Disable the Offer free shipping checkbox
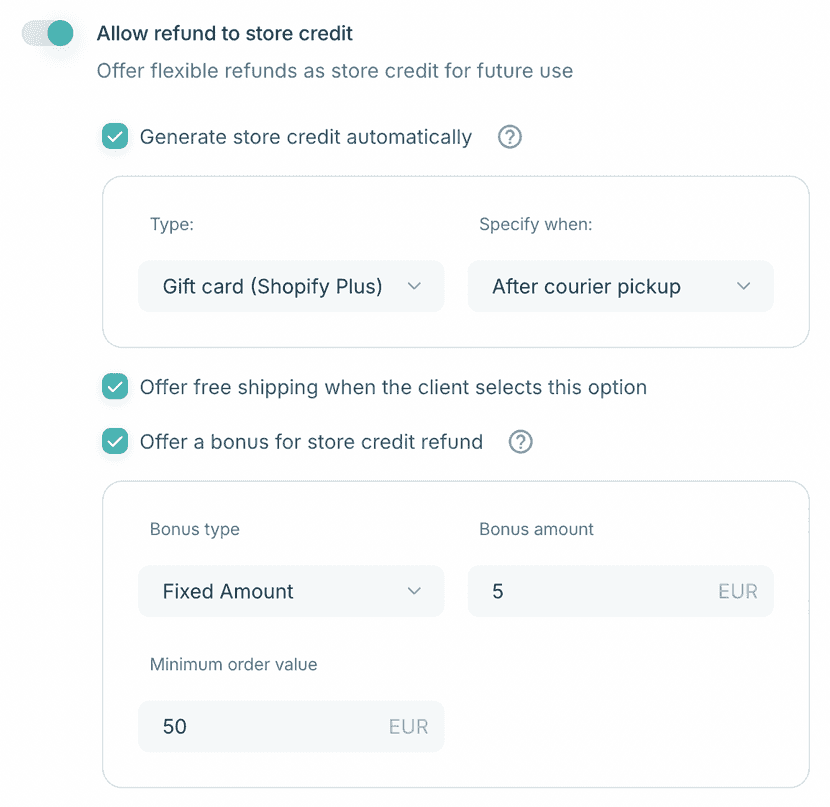This screenshot has width=830, height=807. pyautogui.click(x=116, y=387)
